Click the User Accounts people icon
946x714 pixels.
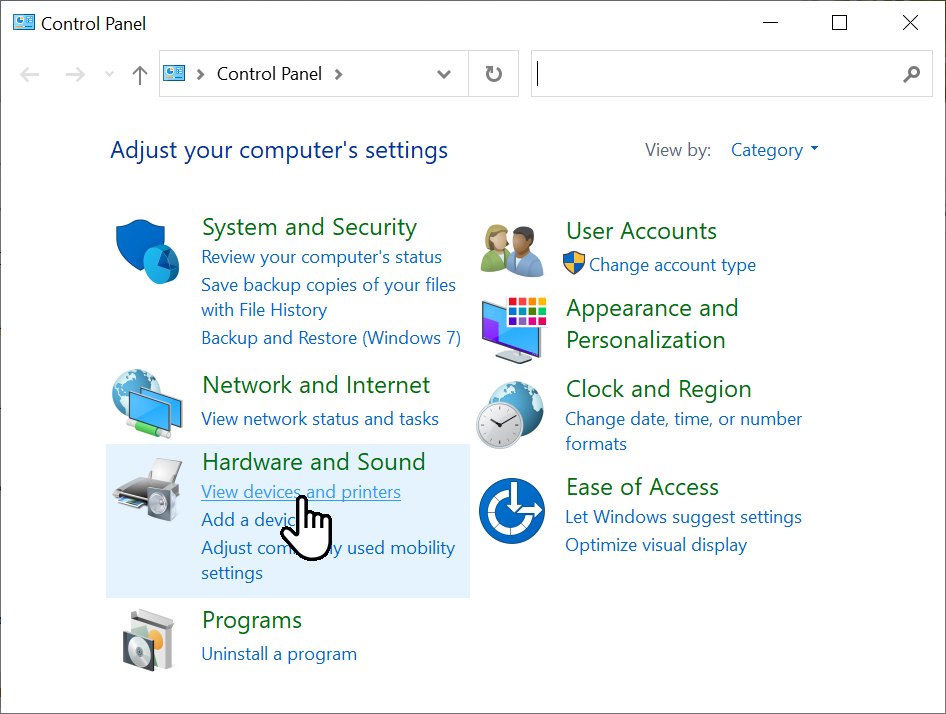click(511, 249)
